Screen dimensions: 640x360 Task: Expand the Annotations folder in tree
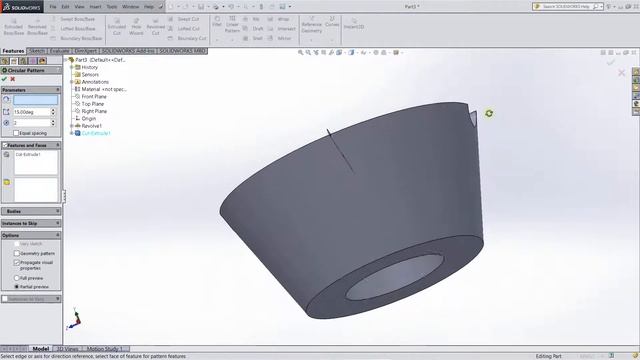point(71,82)
